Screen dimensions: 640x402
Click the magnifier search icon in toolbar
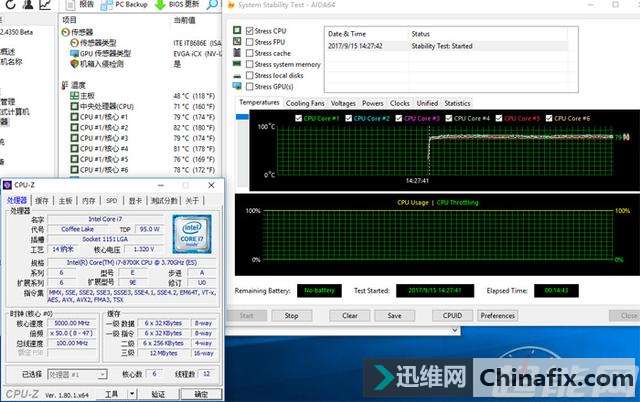212,4
